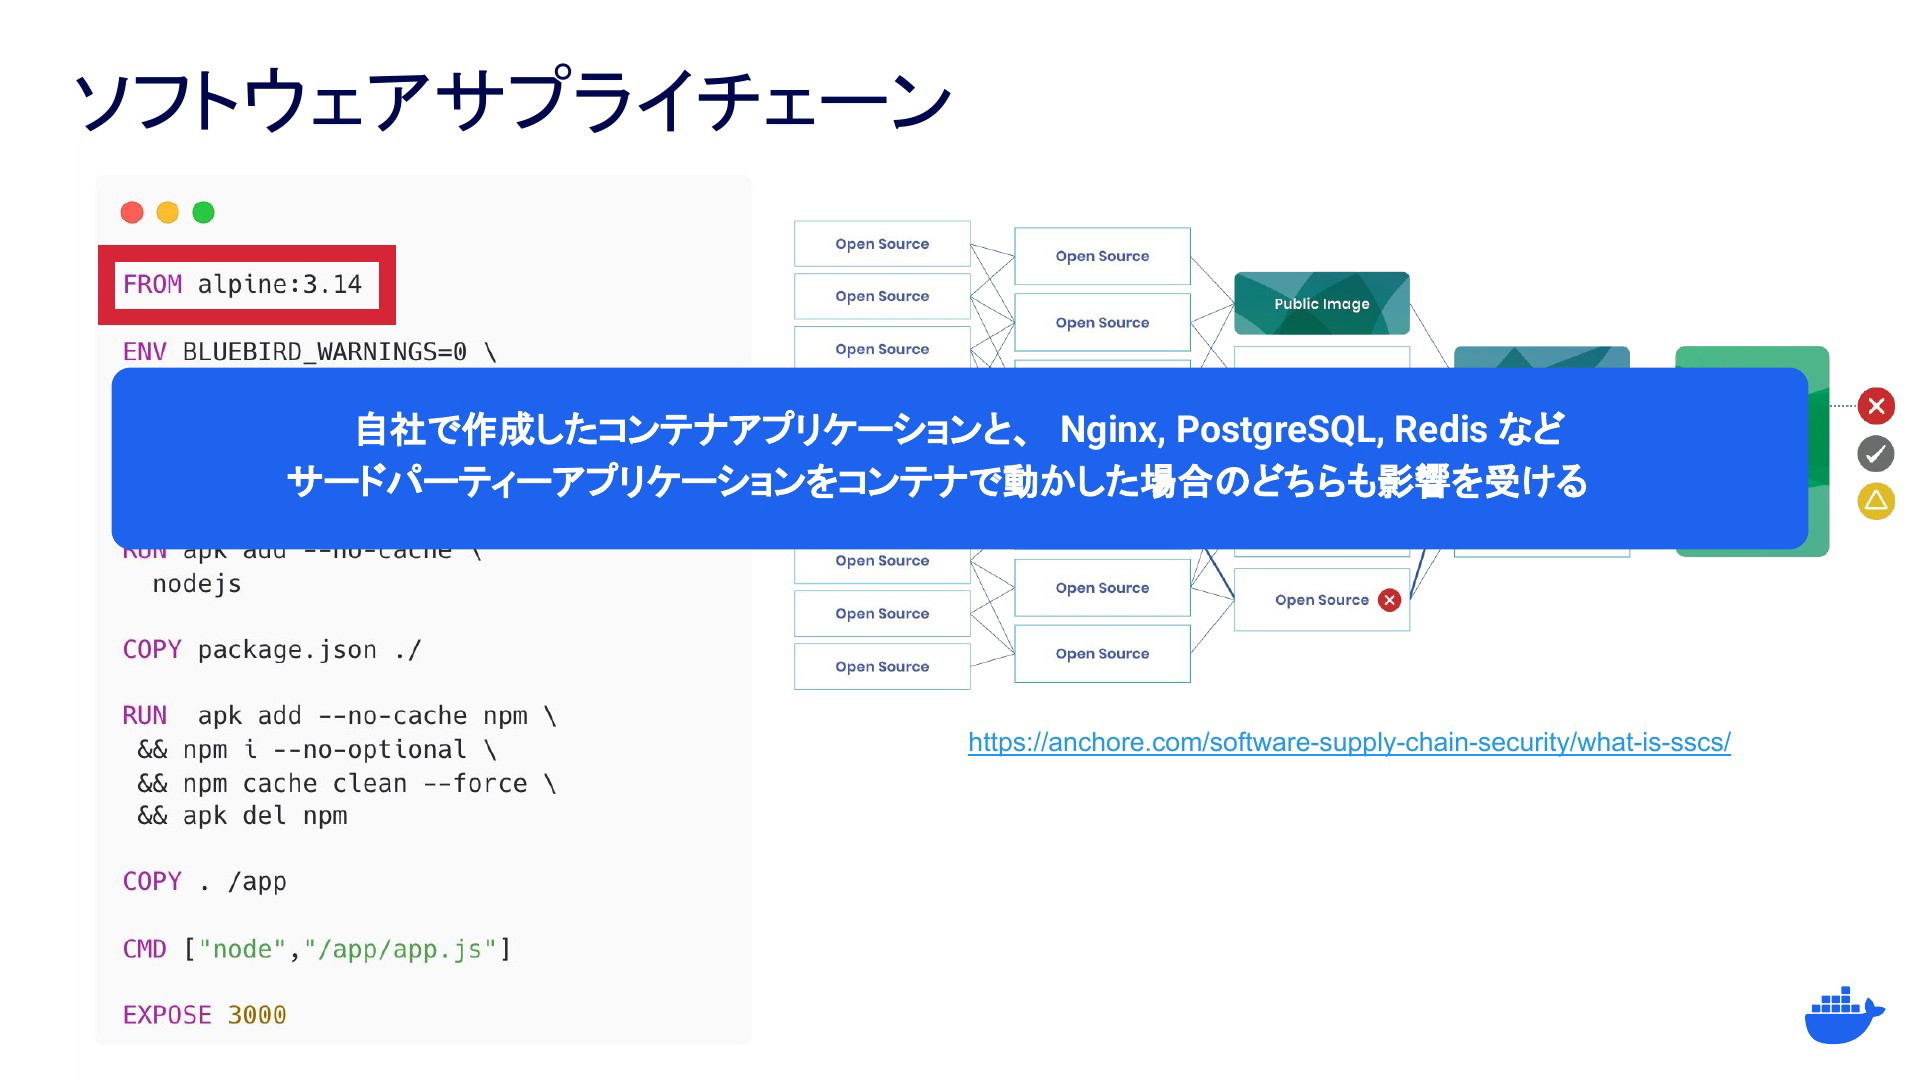1920x1080 pixels.
Task: Click the 'ENV BLUEBIRD_WARNINGS=0 \' line
Action: click(x=310, y=352)
